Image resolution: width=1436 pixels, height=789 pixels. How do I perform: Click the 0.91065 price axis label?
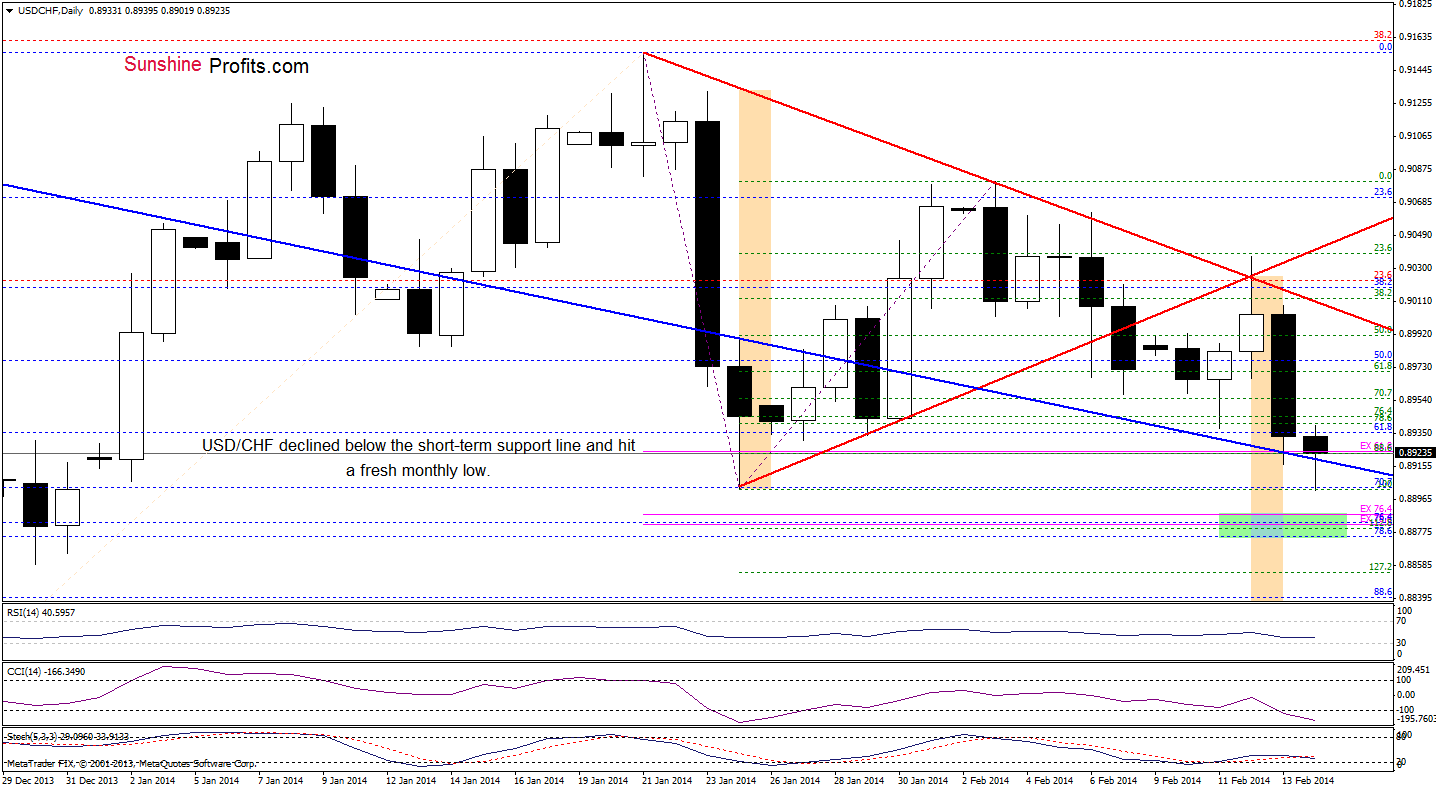coord(1417,136)
